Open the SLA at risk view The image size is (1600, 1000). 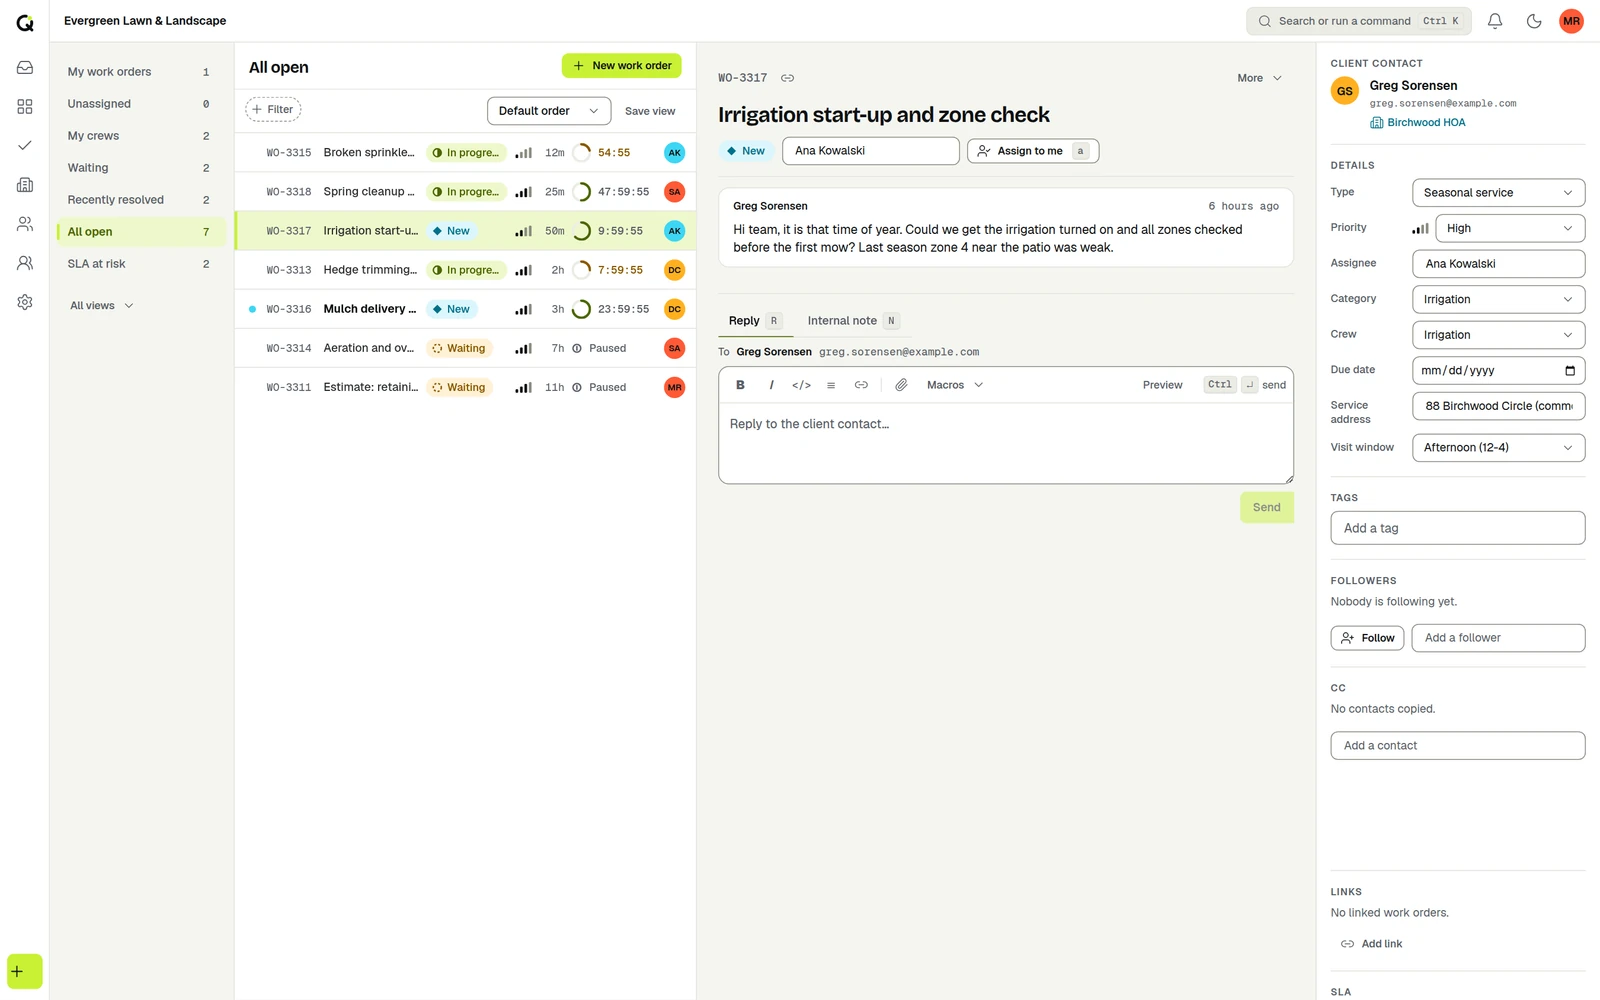tap(140, 264)
